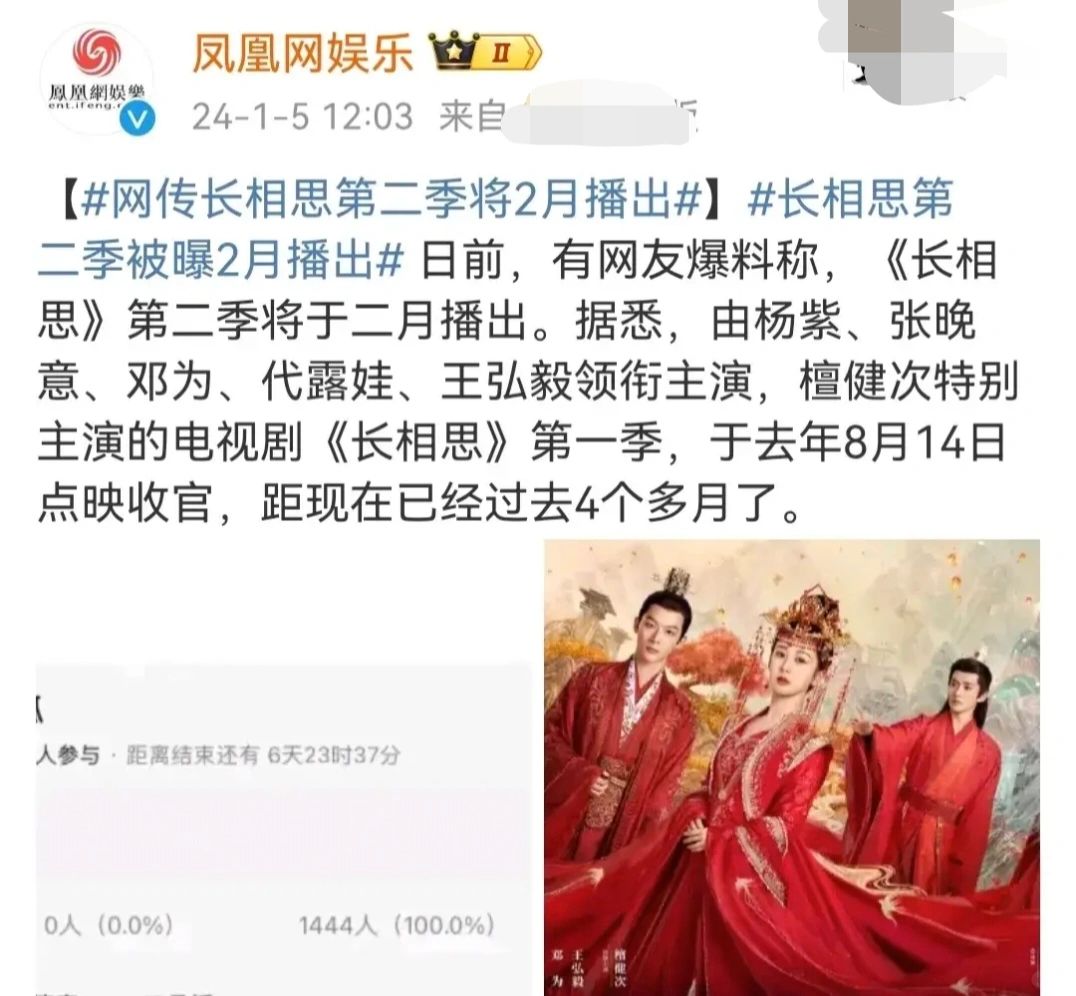Tap the post timestamp 24-1-5 12:03
Viewport: 1076px width, 996px height.
303,117
